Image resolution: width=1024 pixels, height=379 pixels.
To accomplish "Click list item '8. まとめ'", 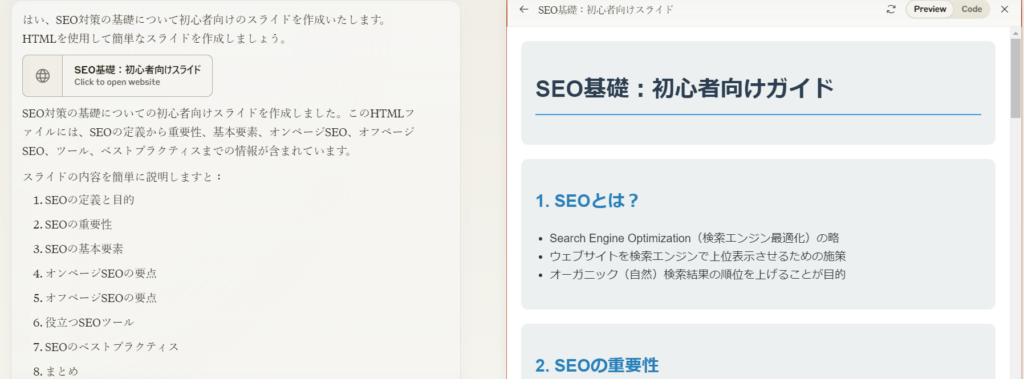I will [56, 371].
